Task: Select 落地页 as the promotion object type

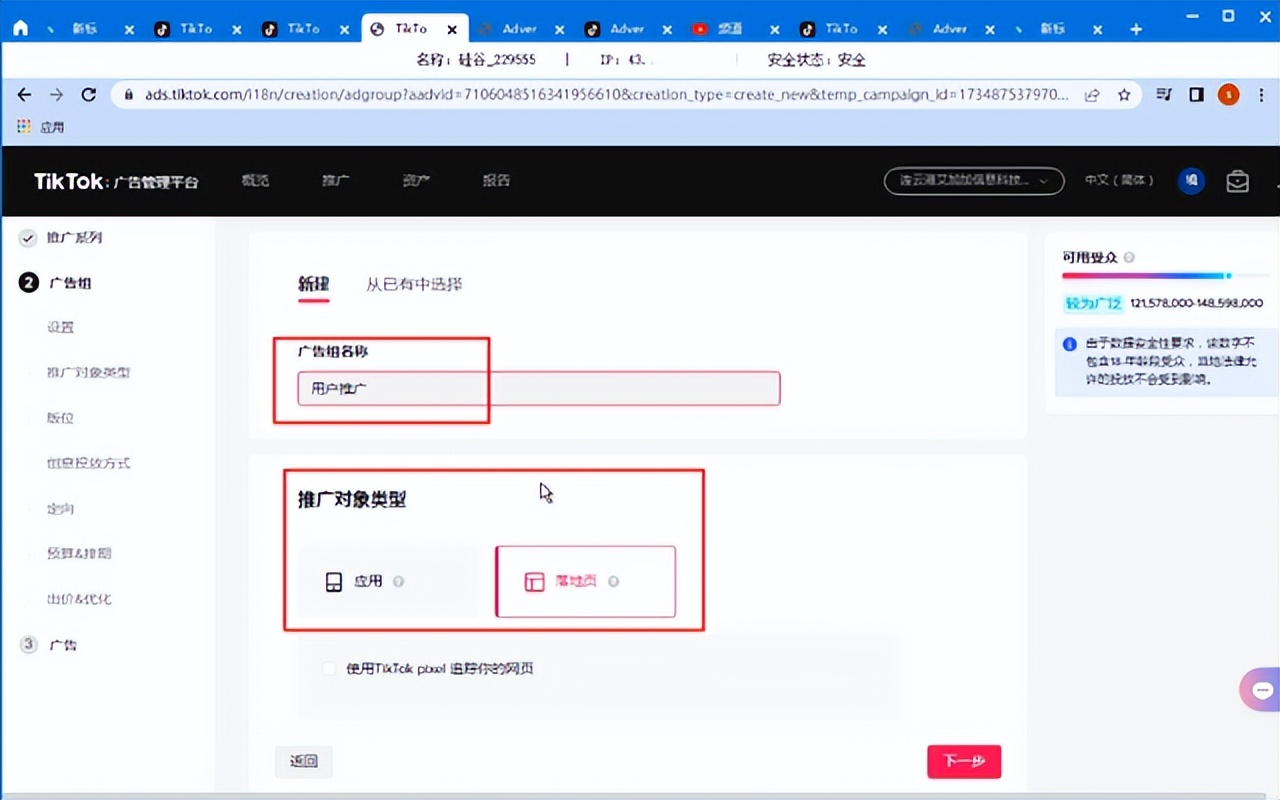Action: (585, 581)
